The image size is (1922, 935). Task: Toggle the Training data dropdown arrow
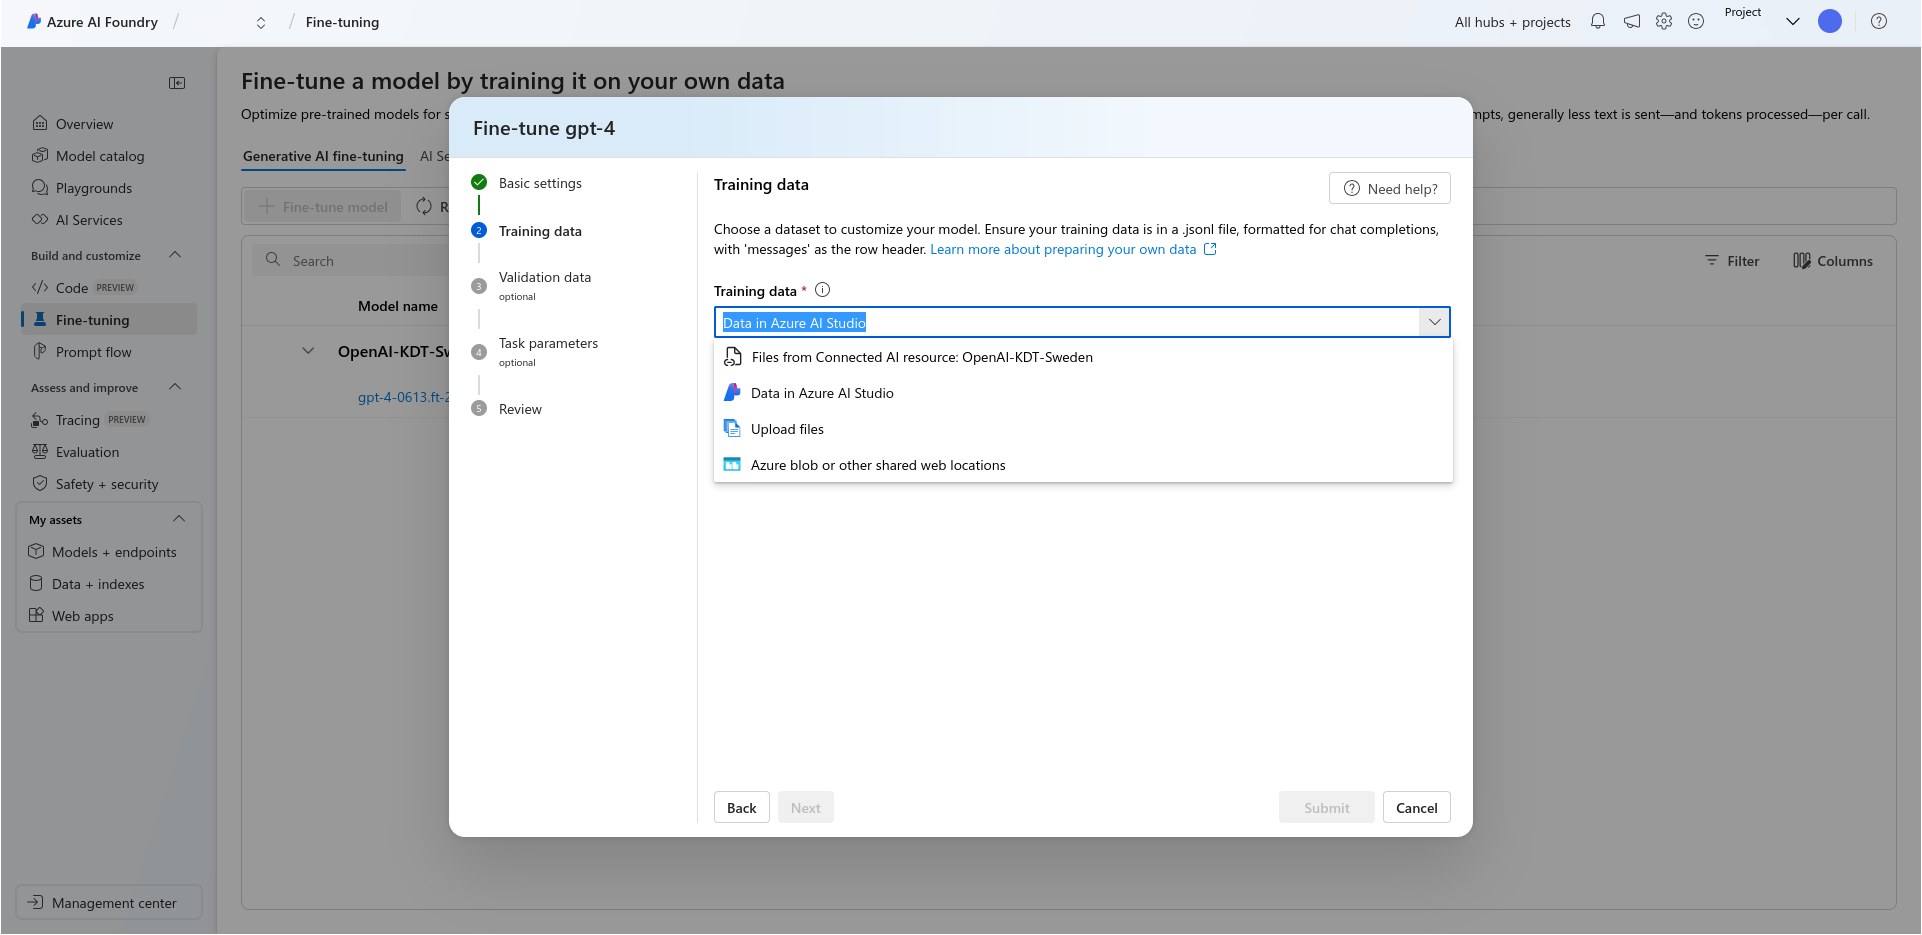1434,322
